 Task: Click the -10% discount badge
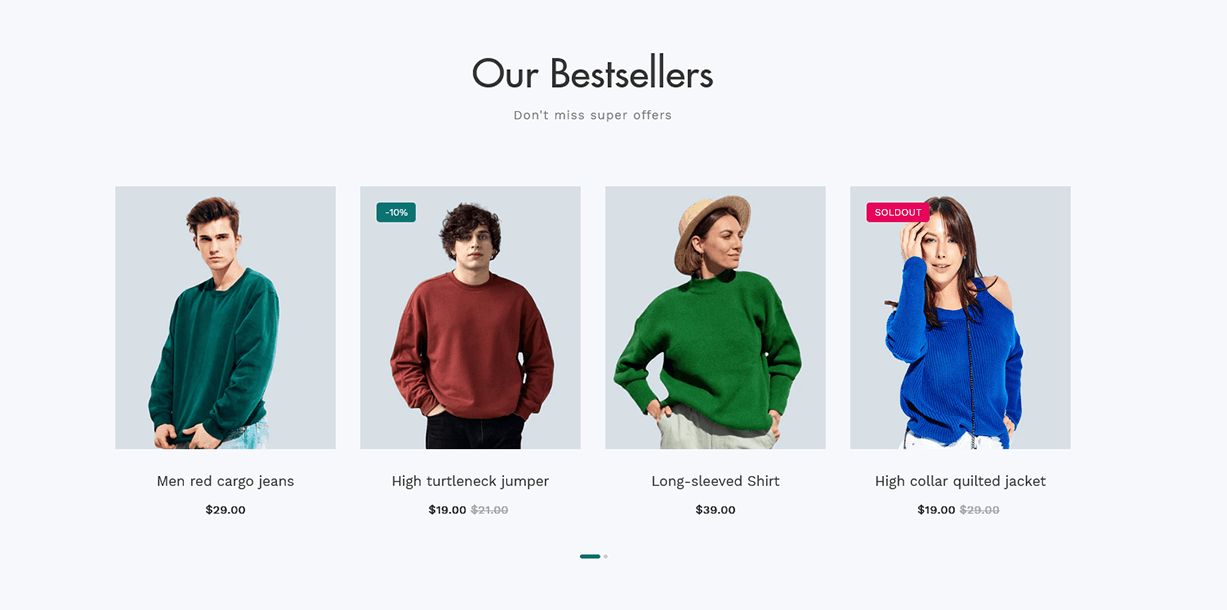click(396, 212)
